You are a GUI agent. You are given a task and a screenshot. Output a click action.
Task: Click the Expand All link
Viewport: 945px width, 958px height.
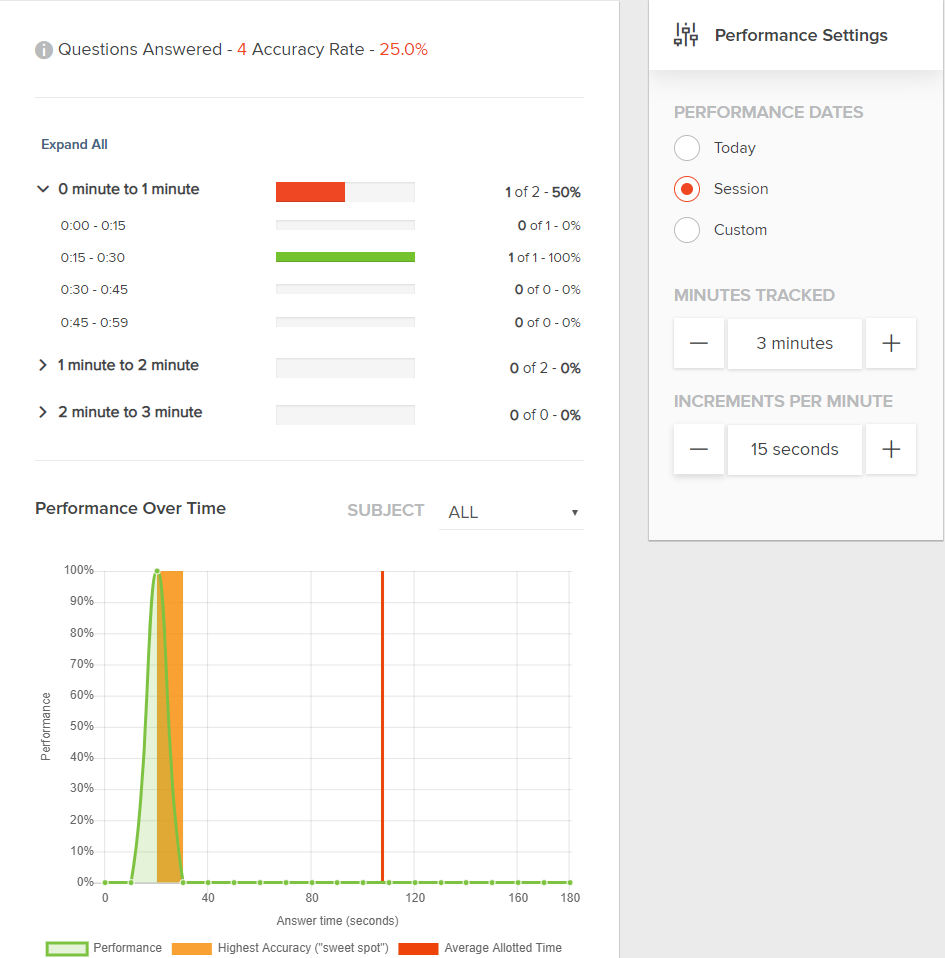74,145
